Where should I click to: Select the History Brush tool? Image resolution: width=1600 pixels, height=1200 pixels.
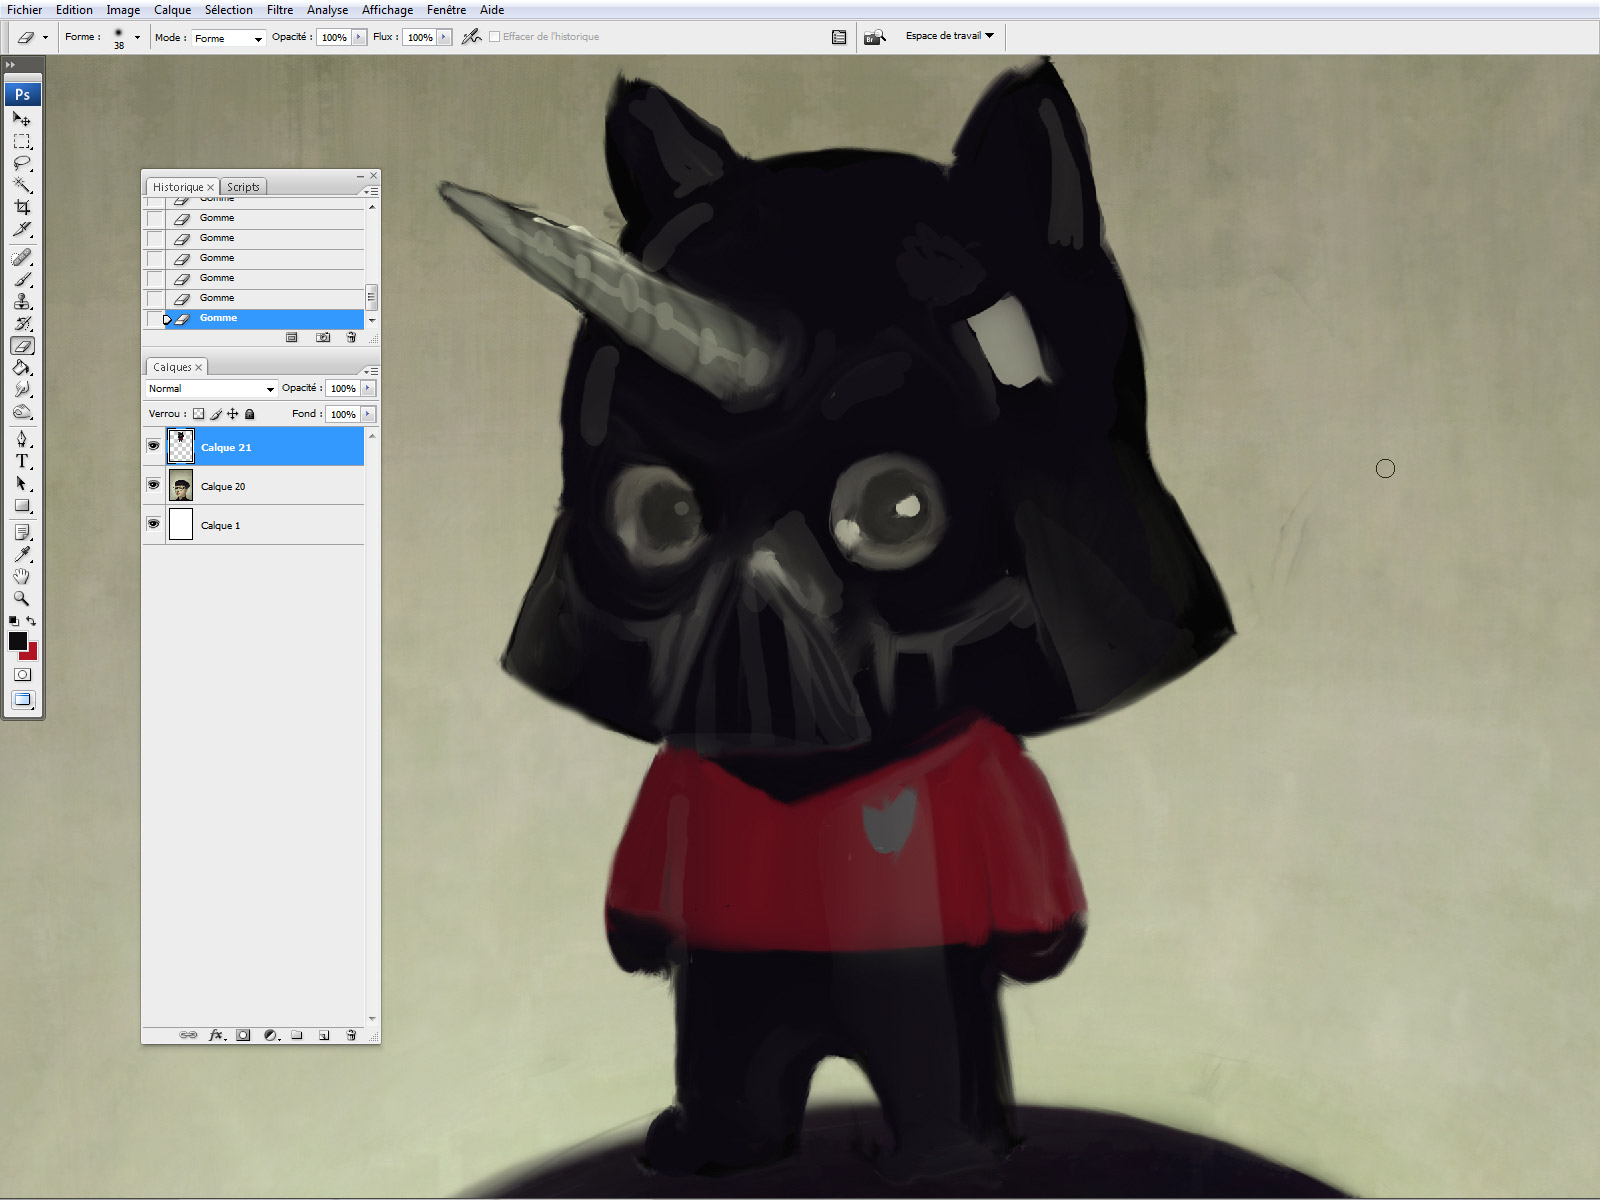coord(22,323)
